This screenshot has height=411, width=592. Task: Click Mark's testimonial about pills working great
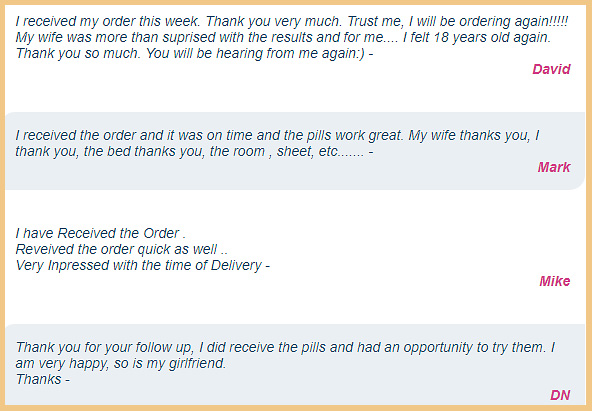pos(278,143)
